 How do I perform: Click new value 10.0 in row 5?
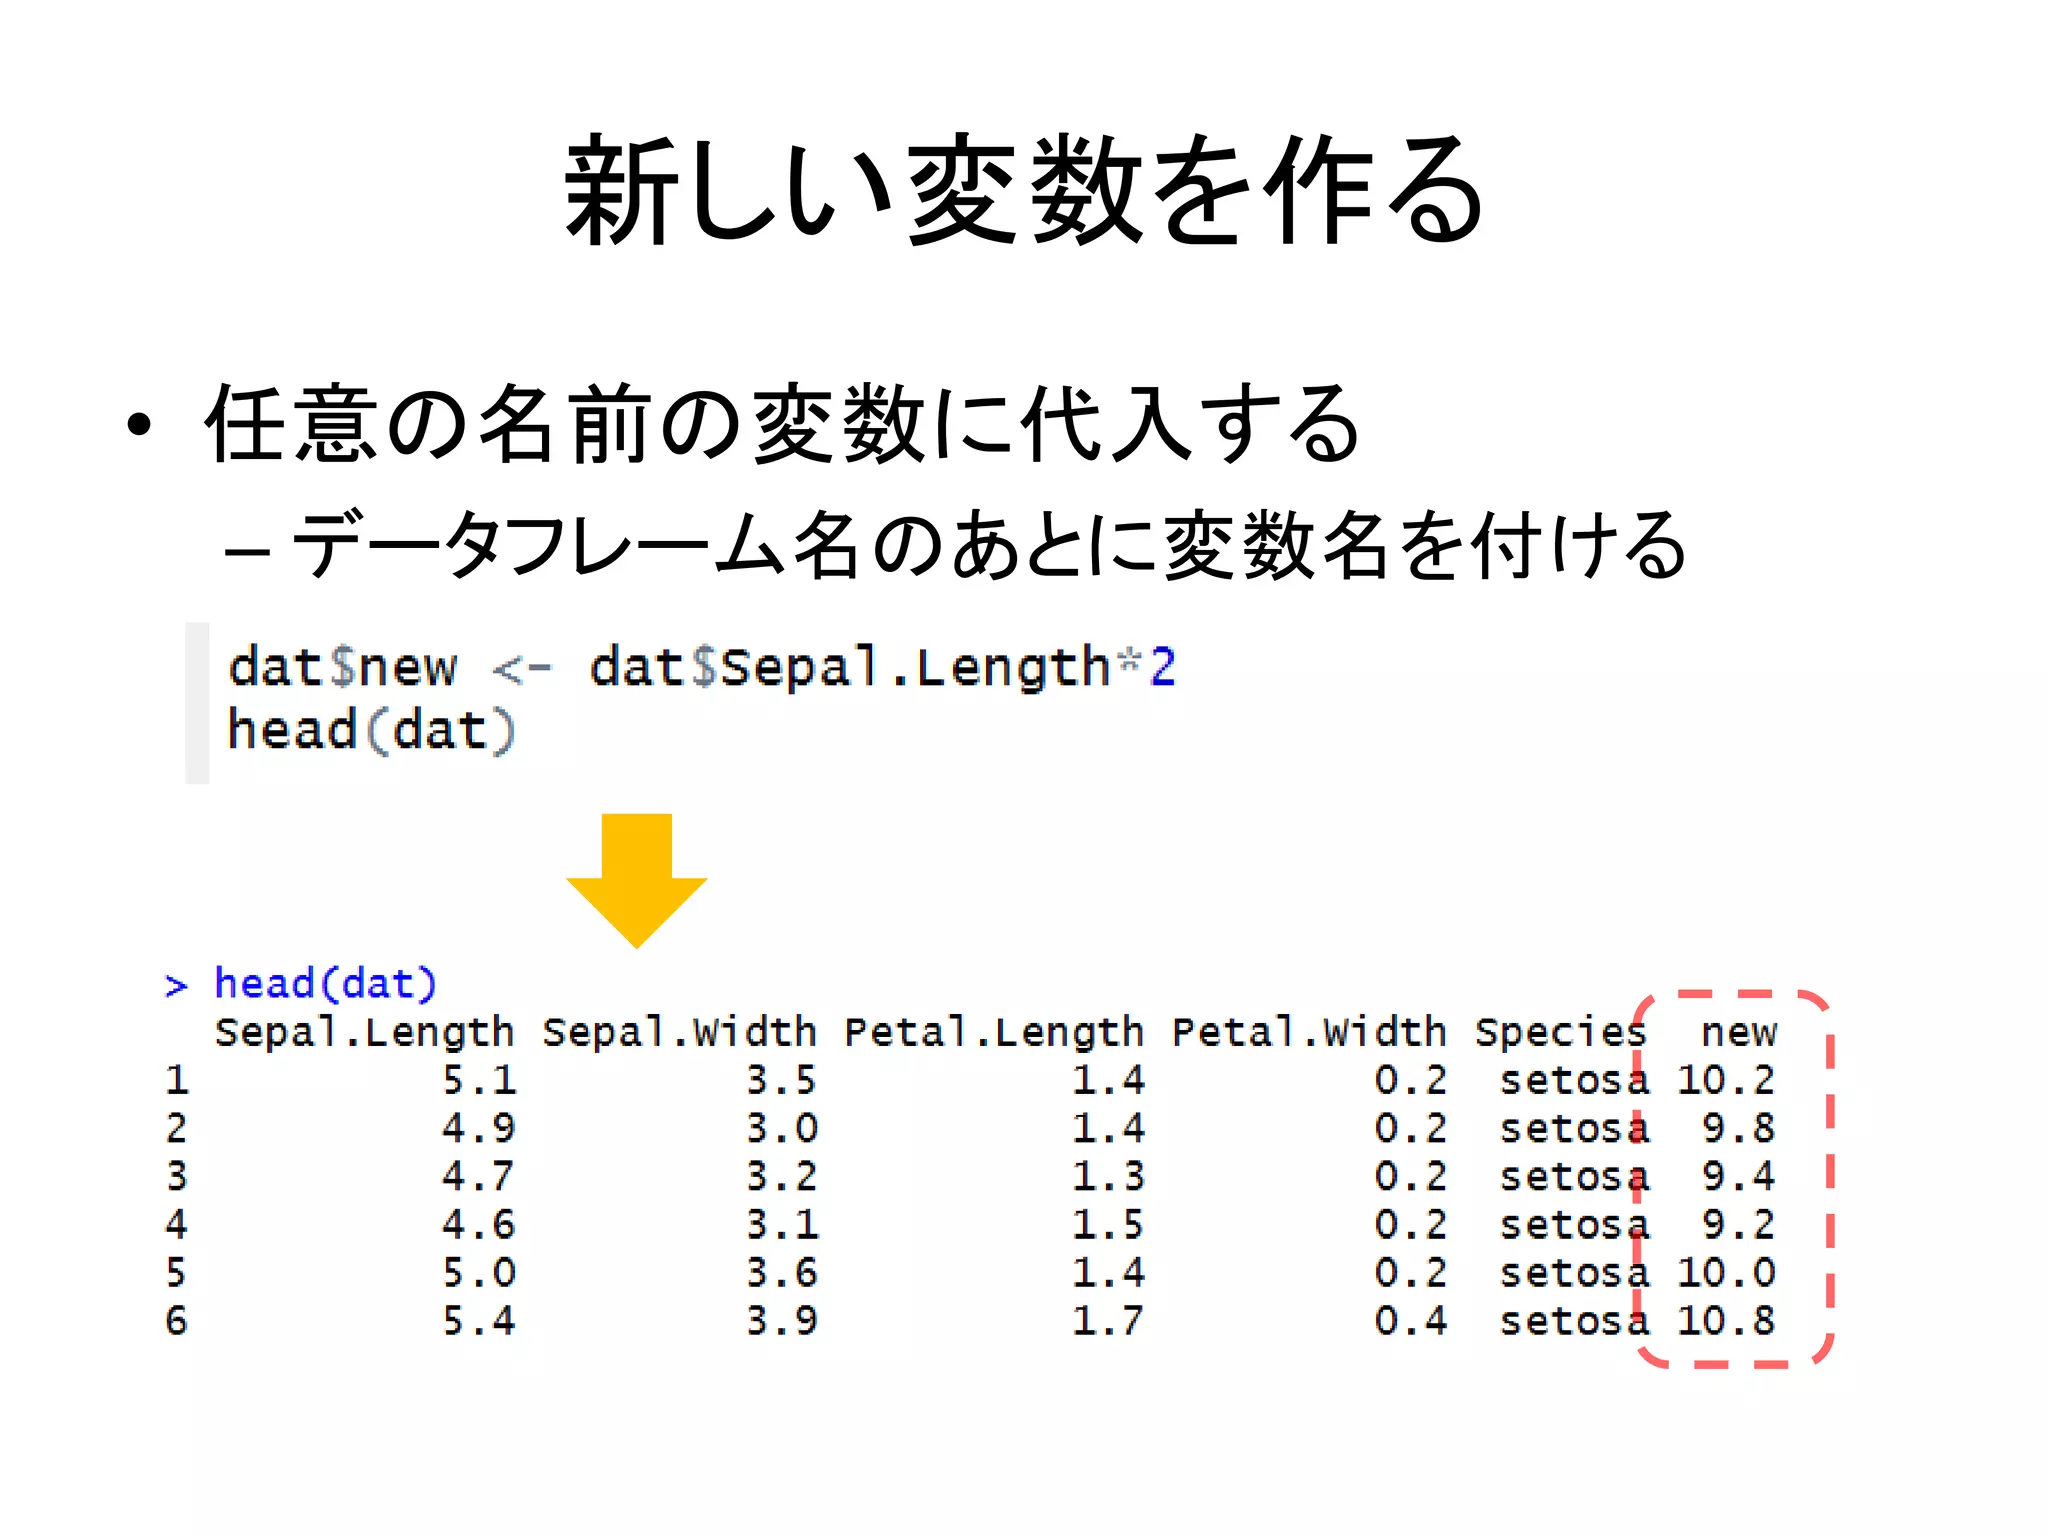pos(1726,1272)
